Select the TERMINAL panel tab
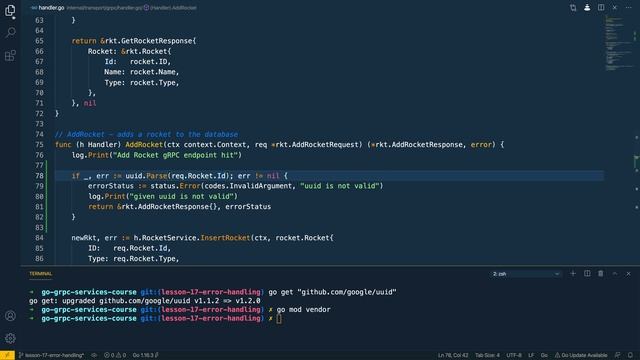 click(x=40, y=274)
